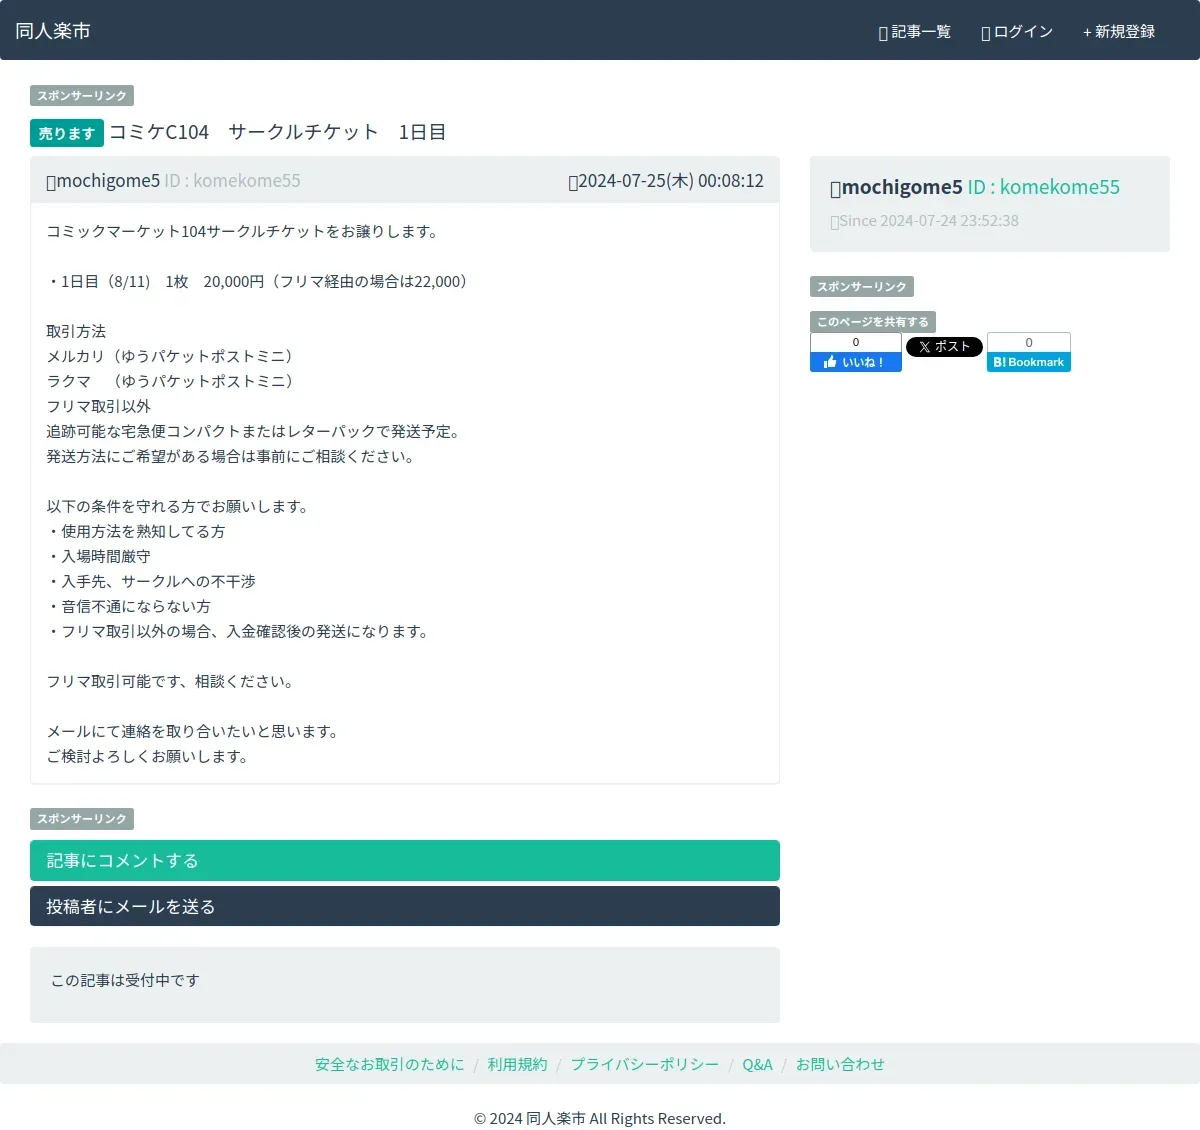The width and height of the screenshot is (1200, 1130).
Task: Open the Q&A footer link
Action: tap(757, 1064)
